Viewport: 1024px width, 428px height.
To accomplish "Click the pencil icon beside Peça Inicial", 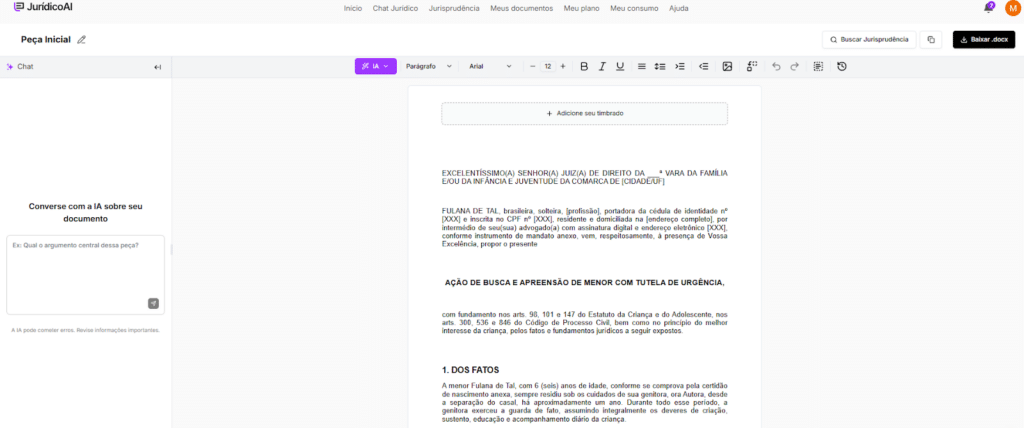I will (x=82, y=40).
